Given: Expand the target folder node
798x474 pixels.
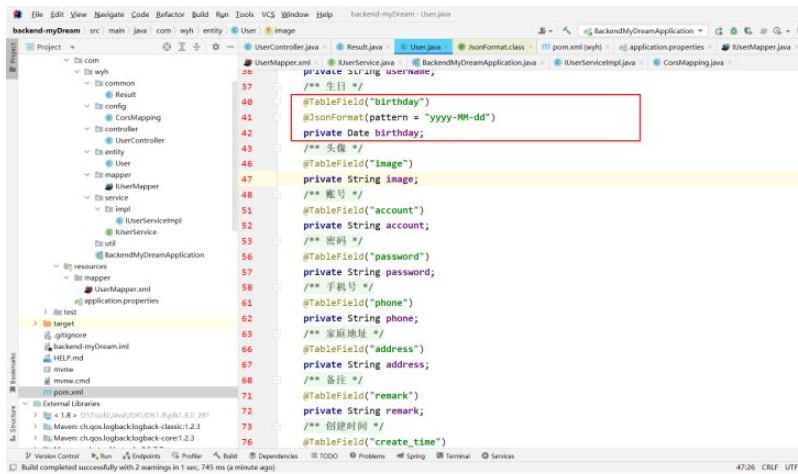Looking at the screenshot, I should tap(35, 323).
